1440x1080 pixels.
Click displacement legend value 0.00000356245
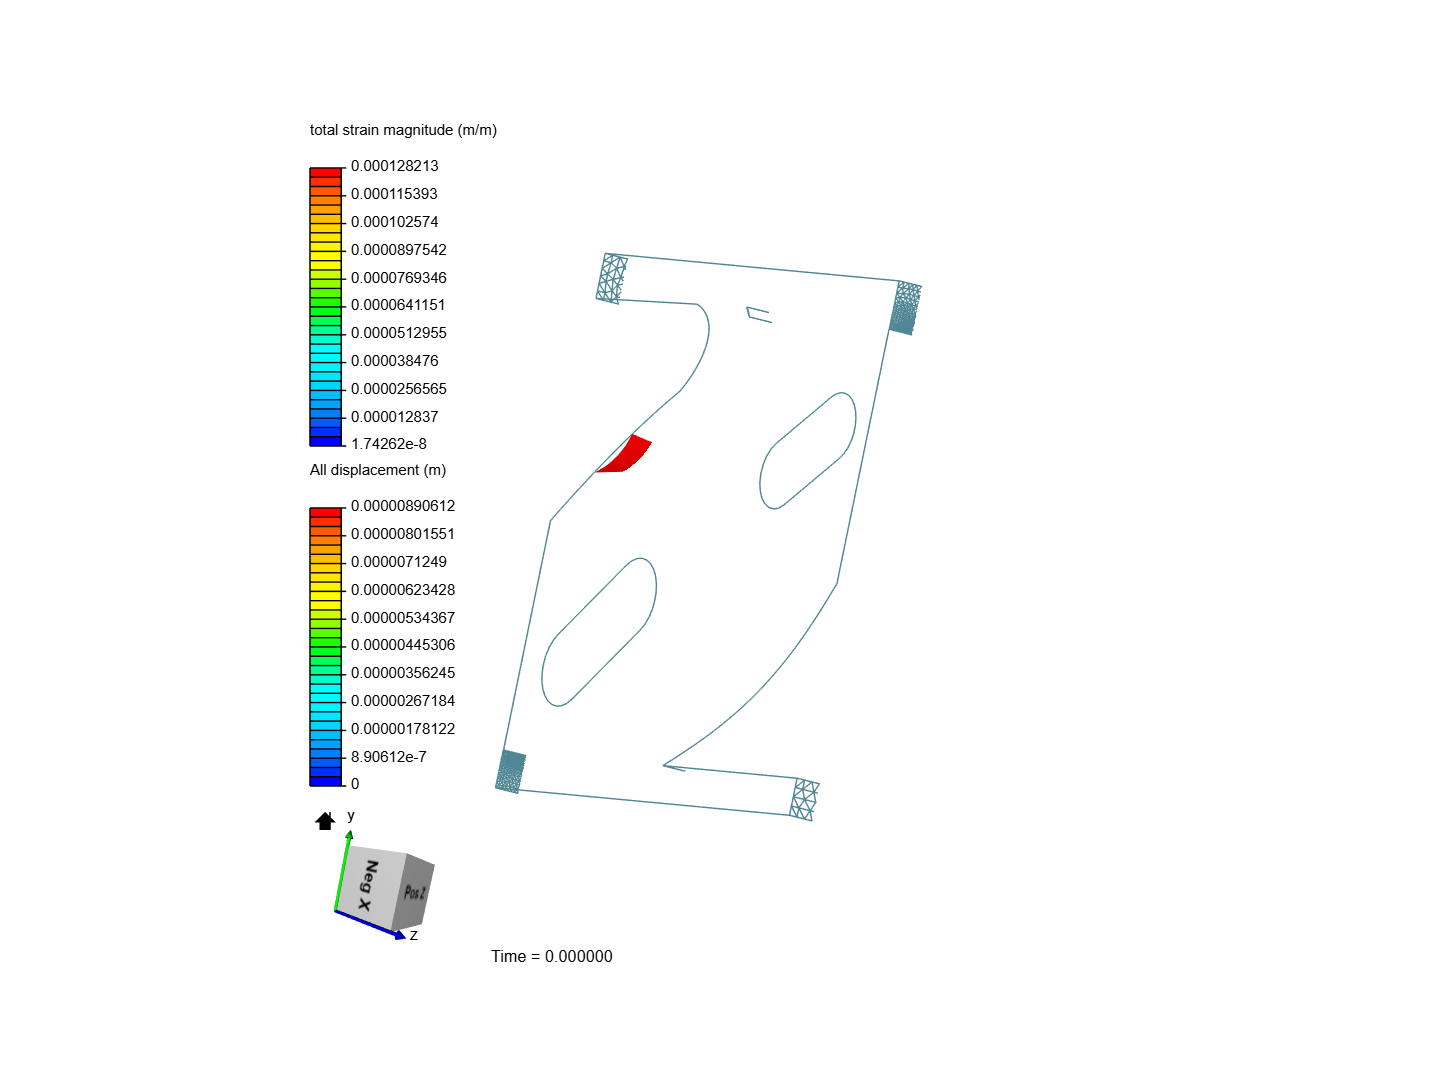pyautogui.click(x=403, y=673)
